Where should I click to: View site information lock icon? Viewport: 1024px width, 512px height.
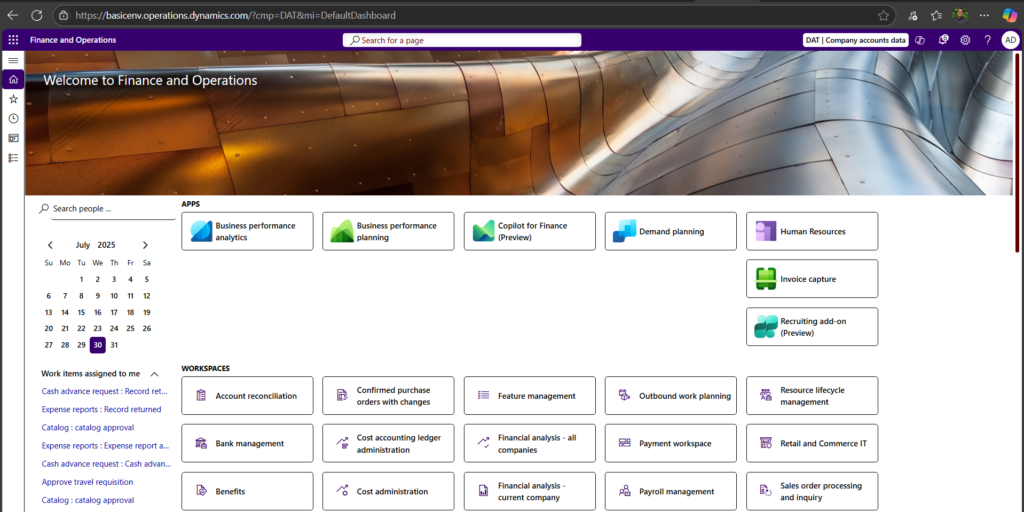[x=62, y=15]
